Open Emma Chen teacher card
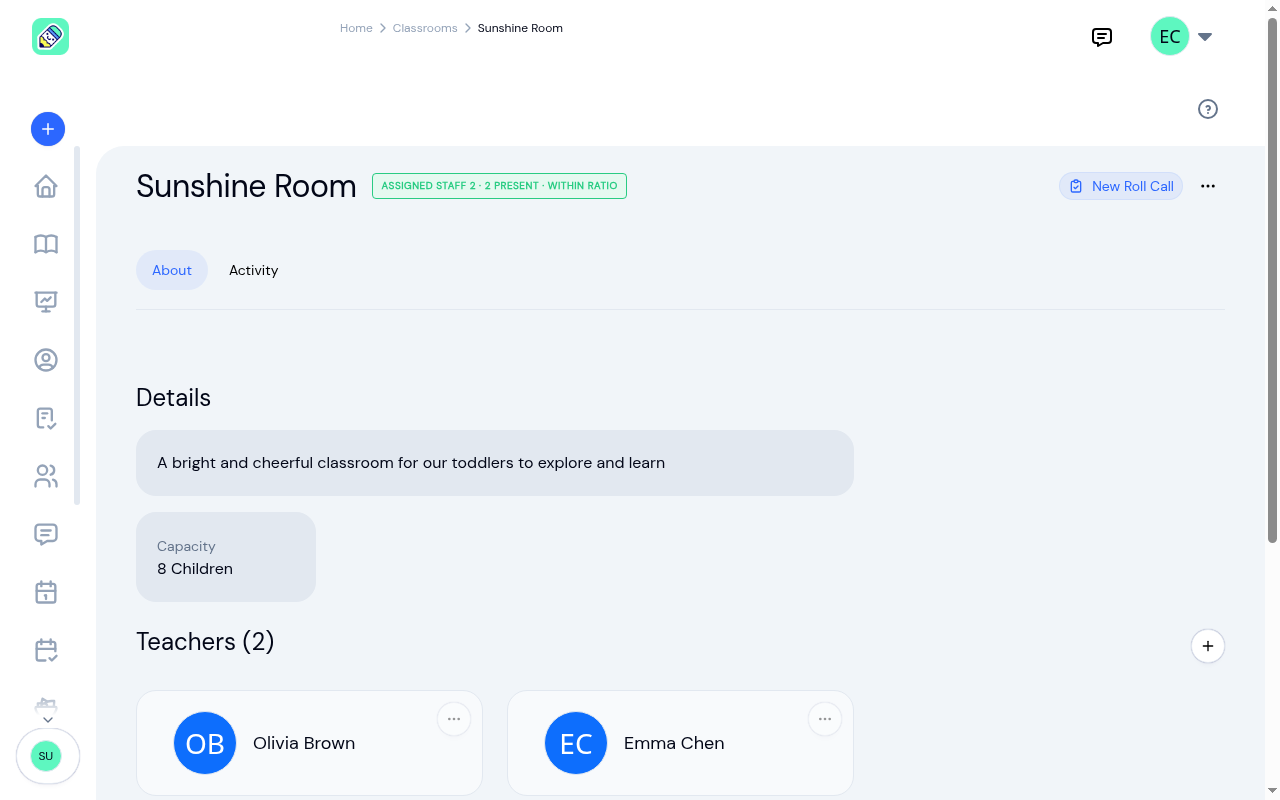The height and width of the screenshot is (800, 1280). tap(680, 743)
